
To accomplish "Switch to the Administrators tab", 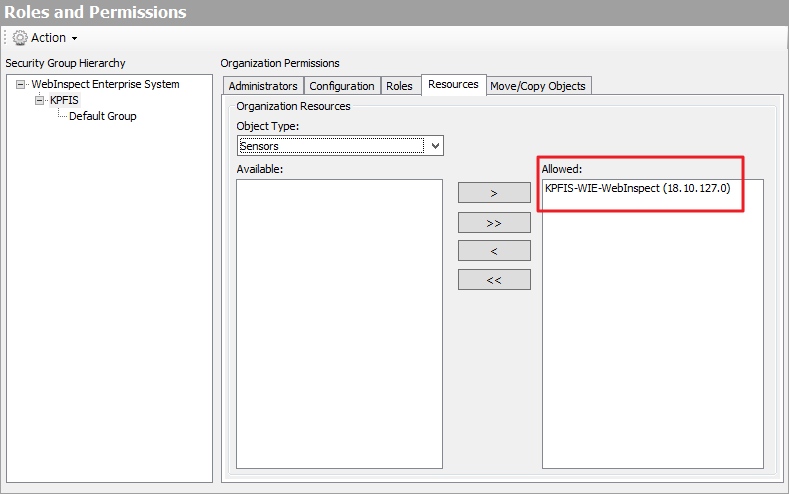I will tap(263, 86).
